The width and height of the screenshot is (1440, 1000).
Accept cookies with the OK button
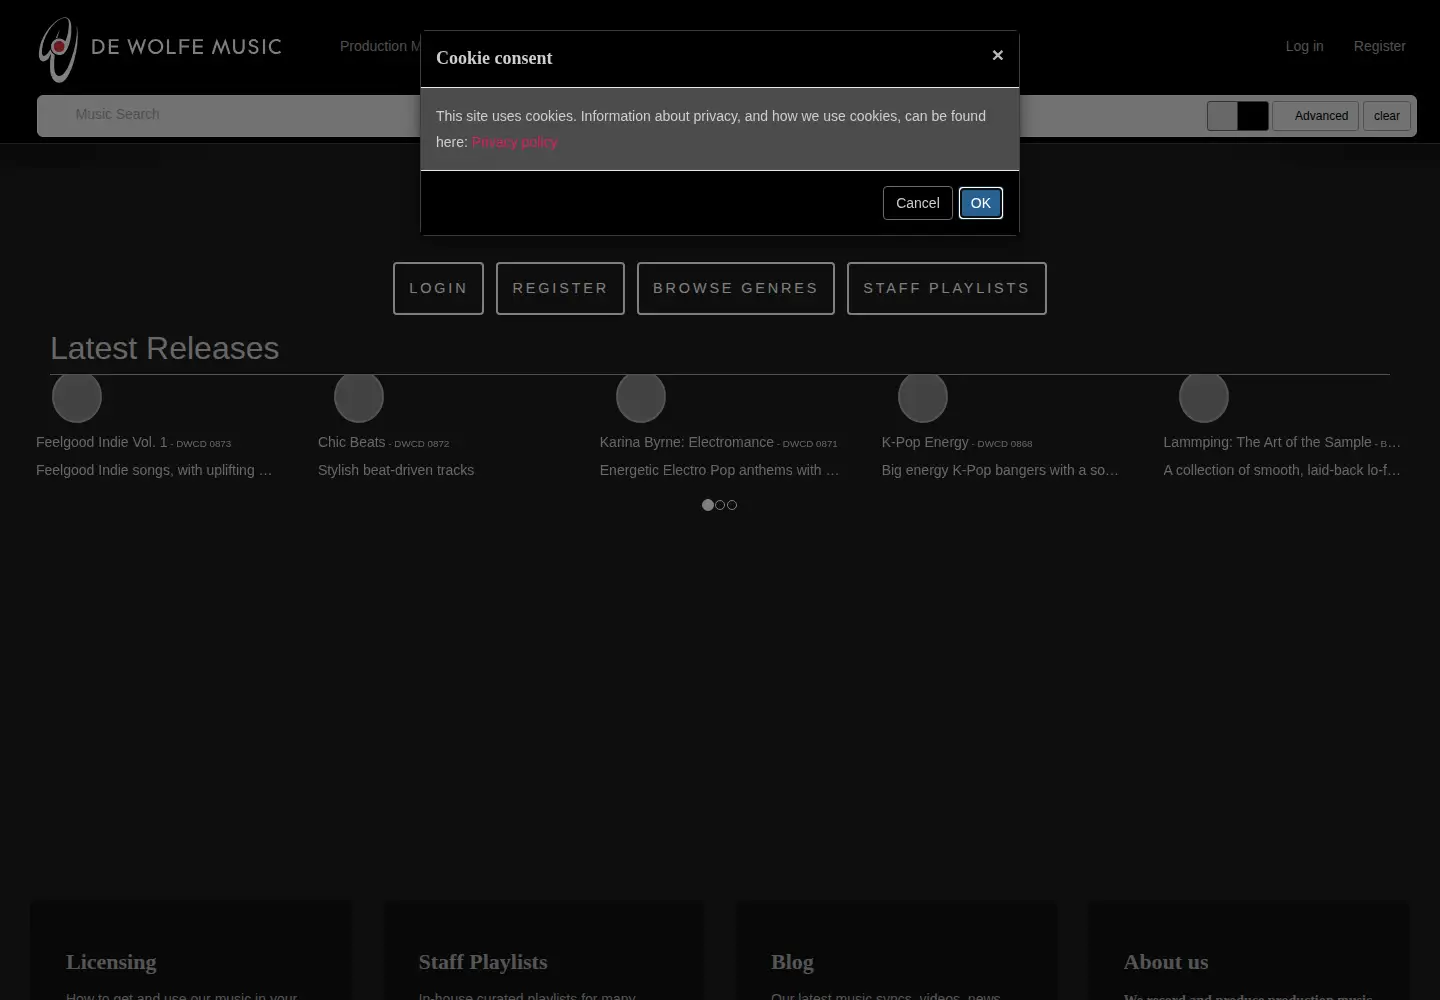pyautogui.click(x=980, y=203)
